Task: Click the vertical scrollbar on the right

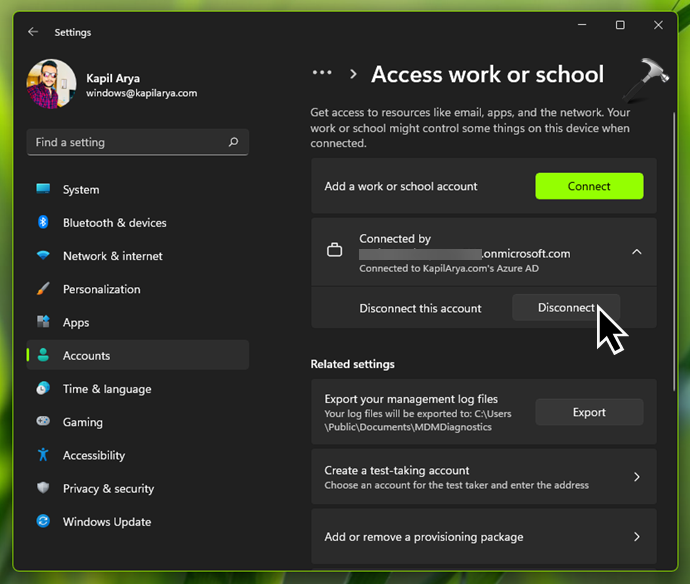Action: pyautogui.click(x=674, y=251)
